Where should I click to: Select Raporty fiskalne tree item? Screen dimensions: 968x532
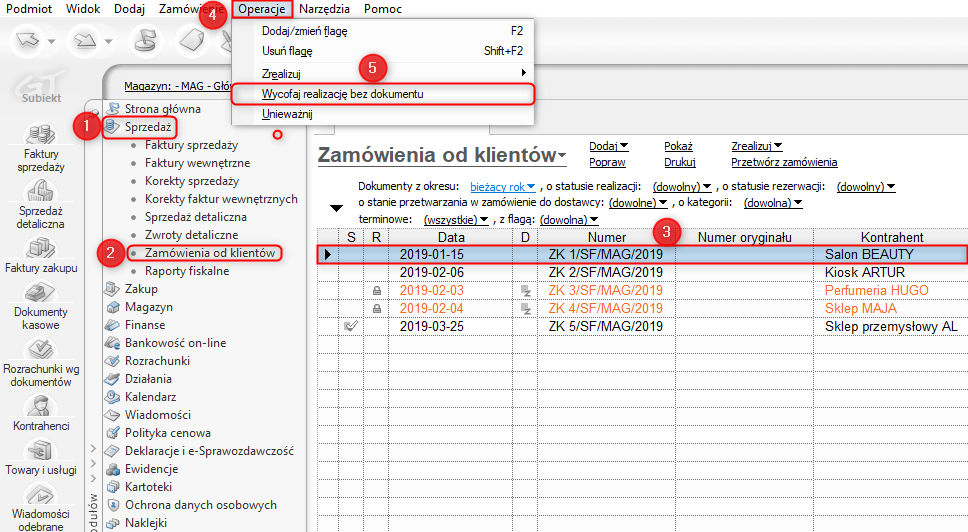[187, 270]
